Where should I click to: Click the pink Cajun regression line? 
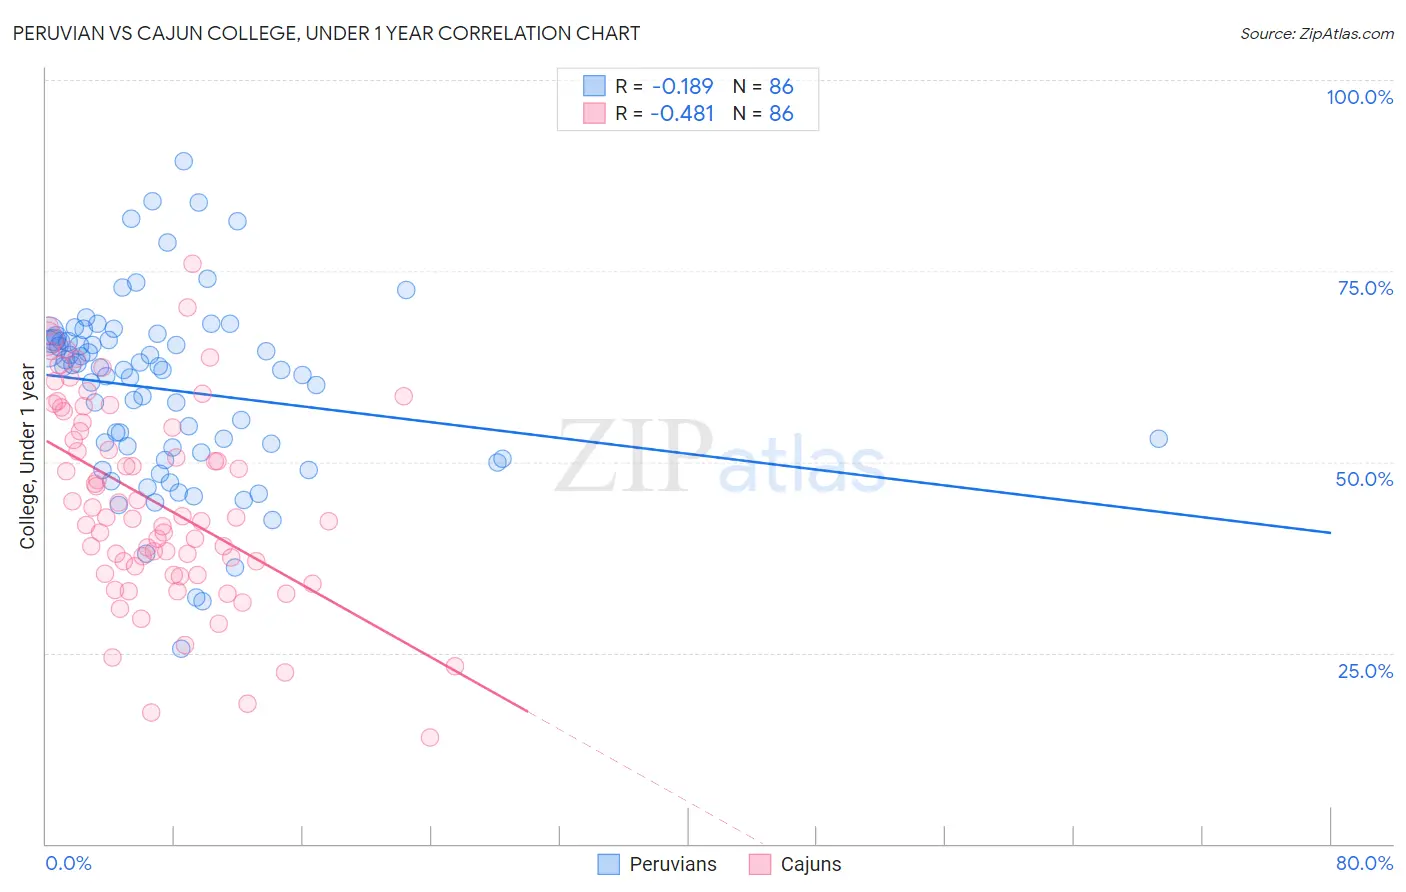click(x=286, y=575)
